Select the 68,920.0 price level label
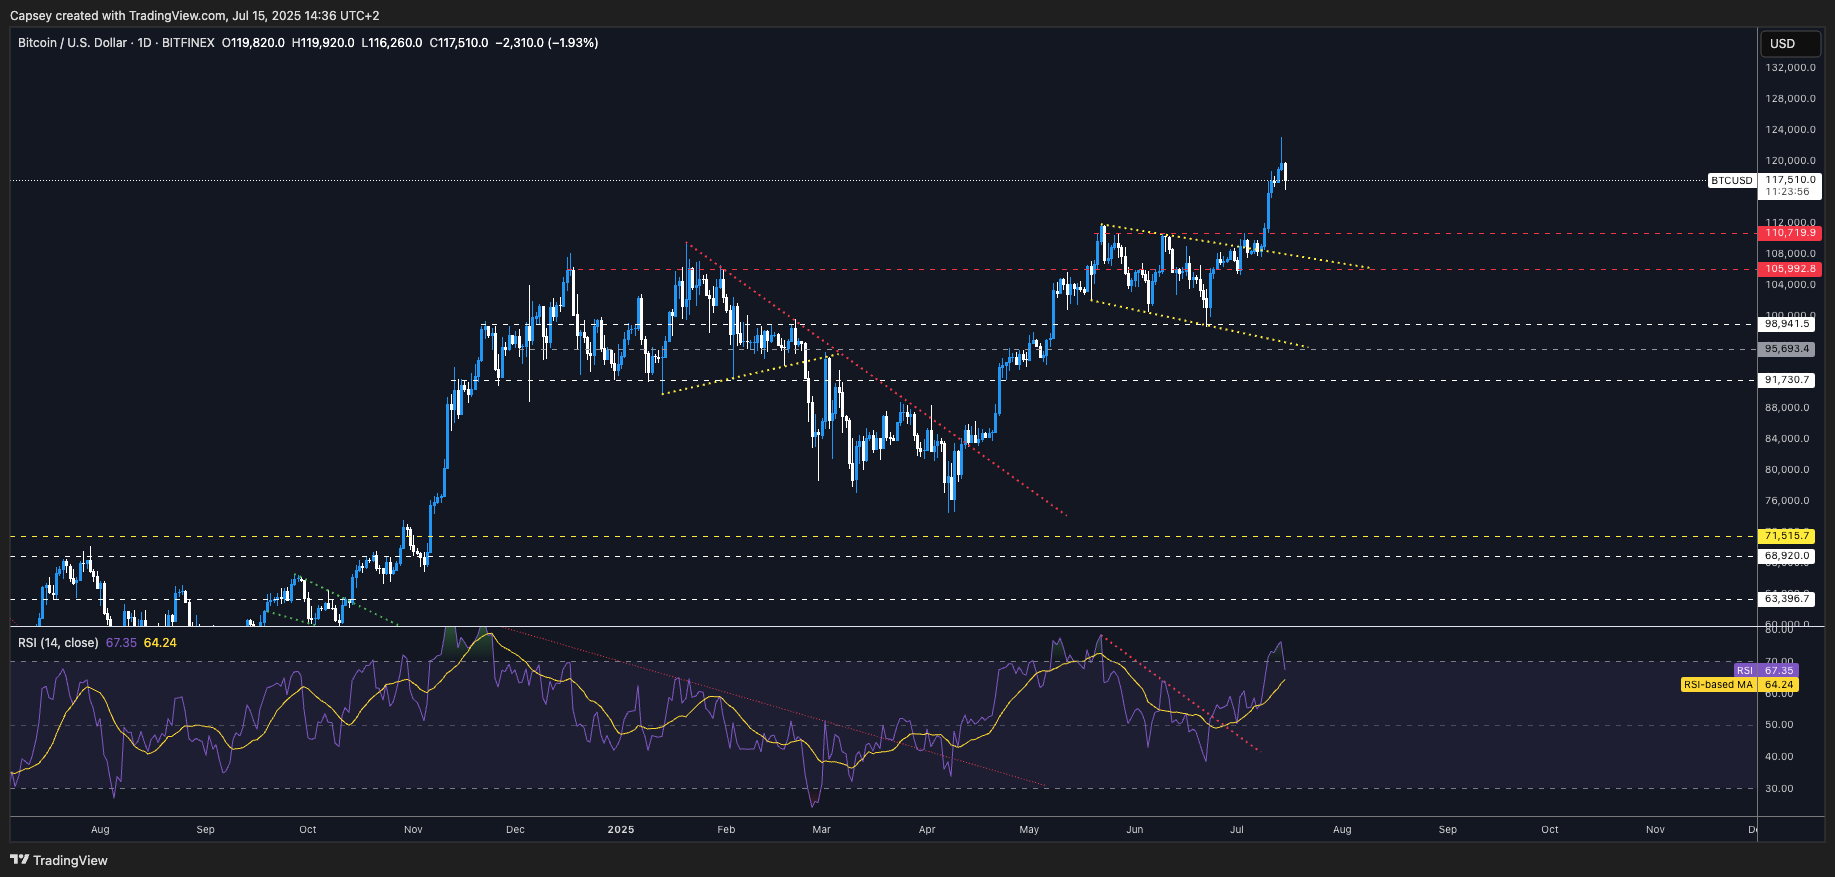1835x877 pixels. [1787, 556]
